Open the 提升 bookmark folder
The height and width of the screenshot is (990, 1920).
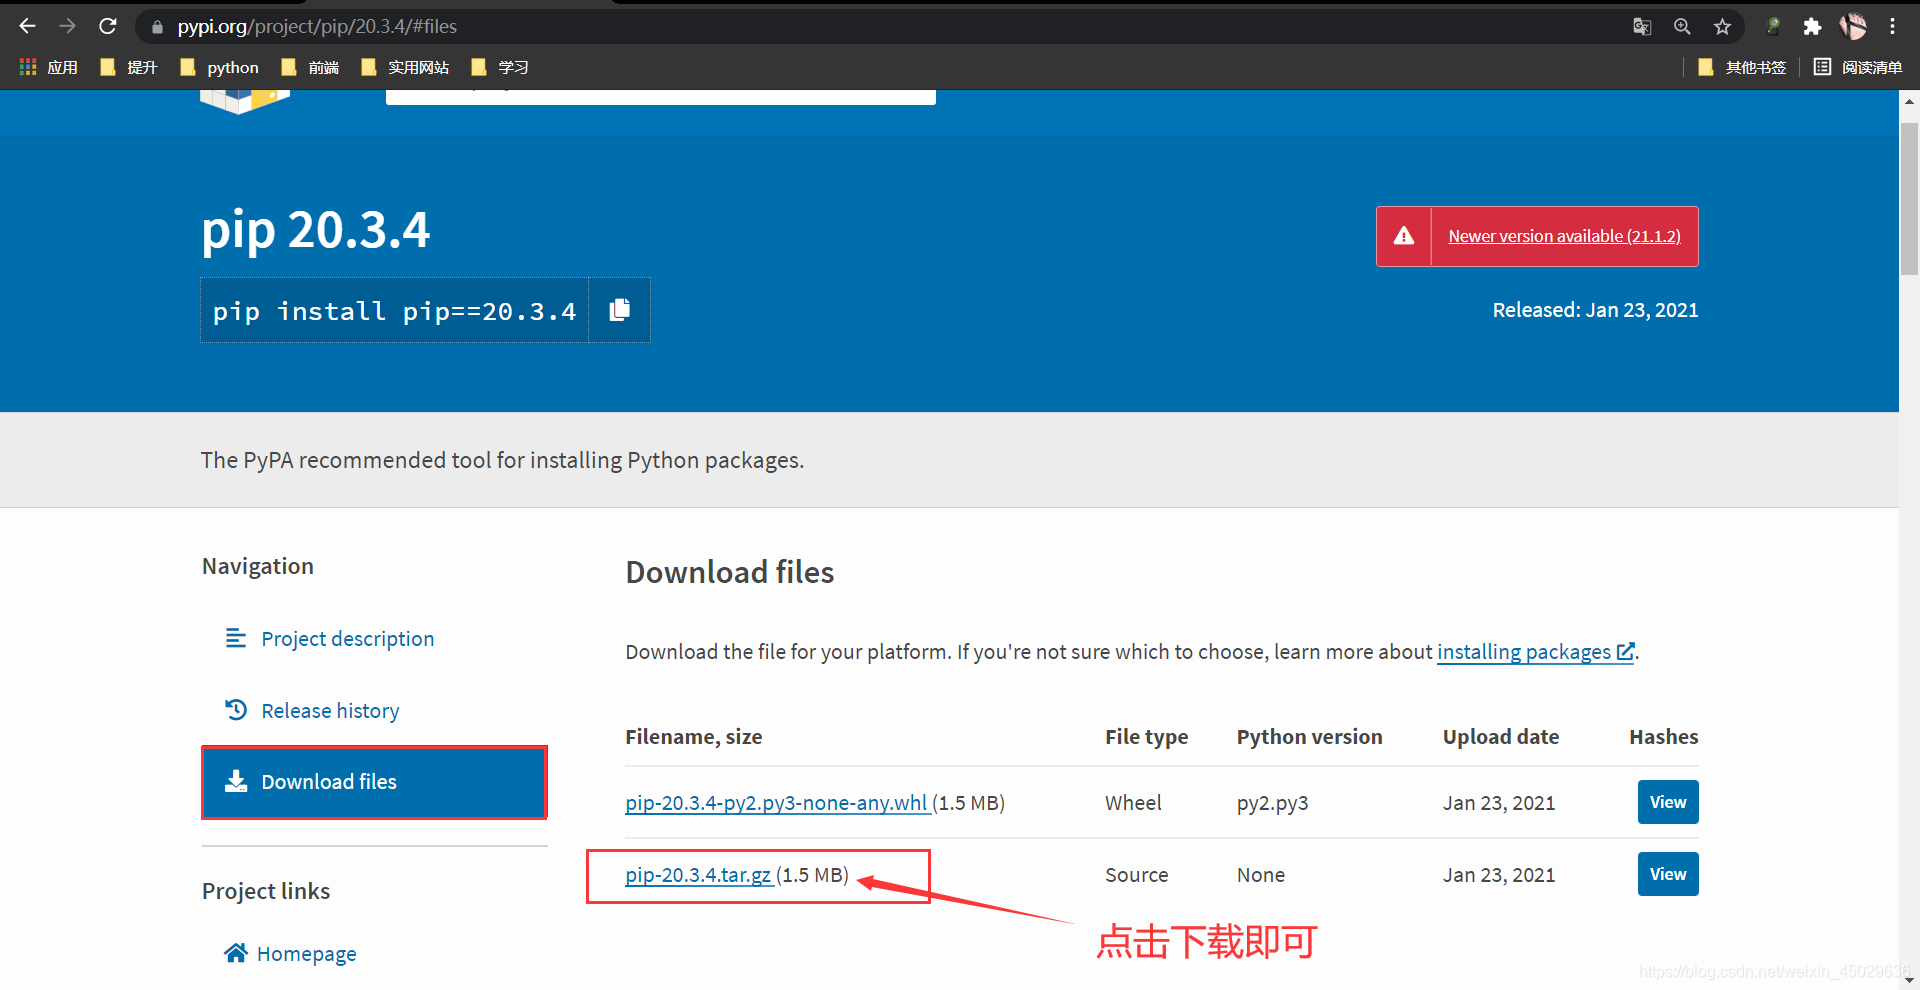point(129,67)
